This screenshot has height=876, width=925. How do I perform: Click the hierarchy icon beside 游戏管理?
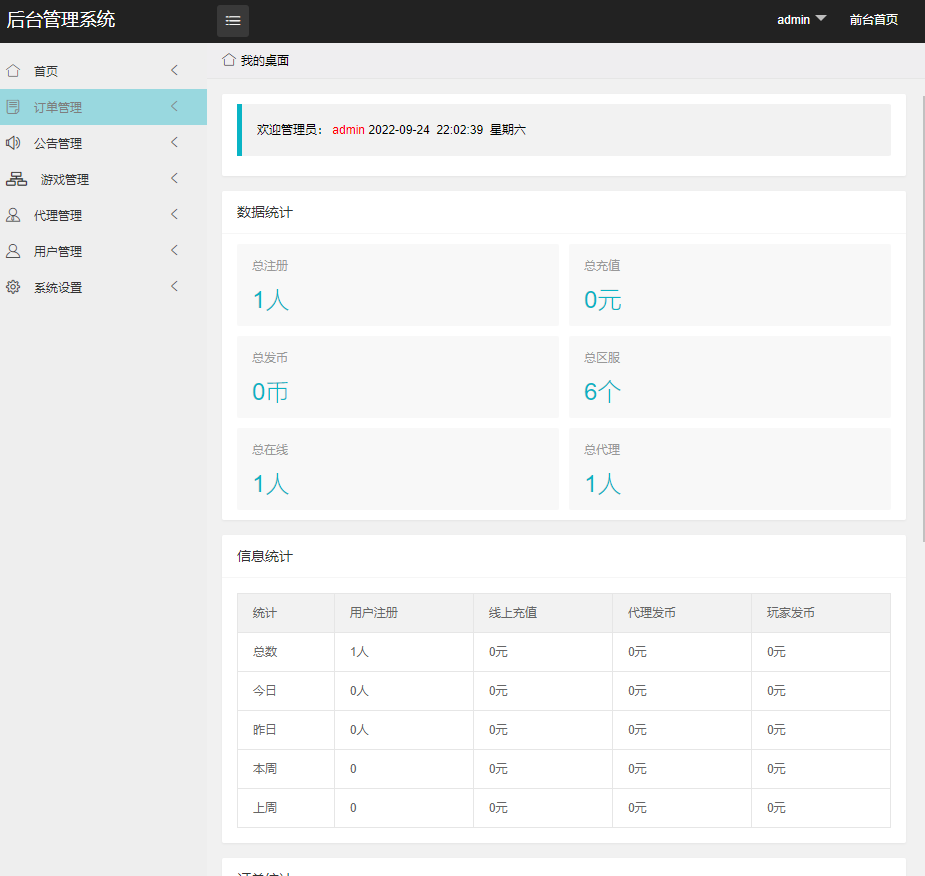click(17, 180)
